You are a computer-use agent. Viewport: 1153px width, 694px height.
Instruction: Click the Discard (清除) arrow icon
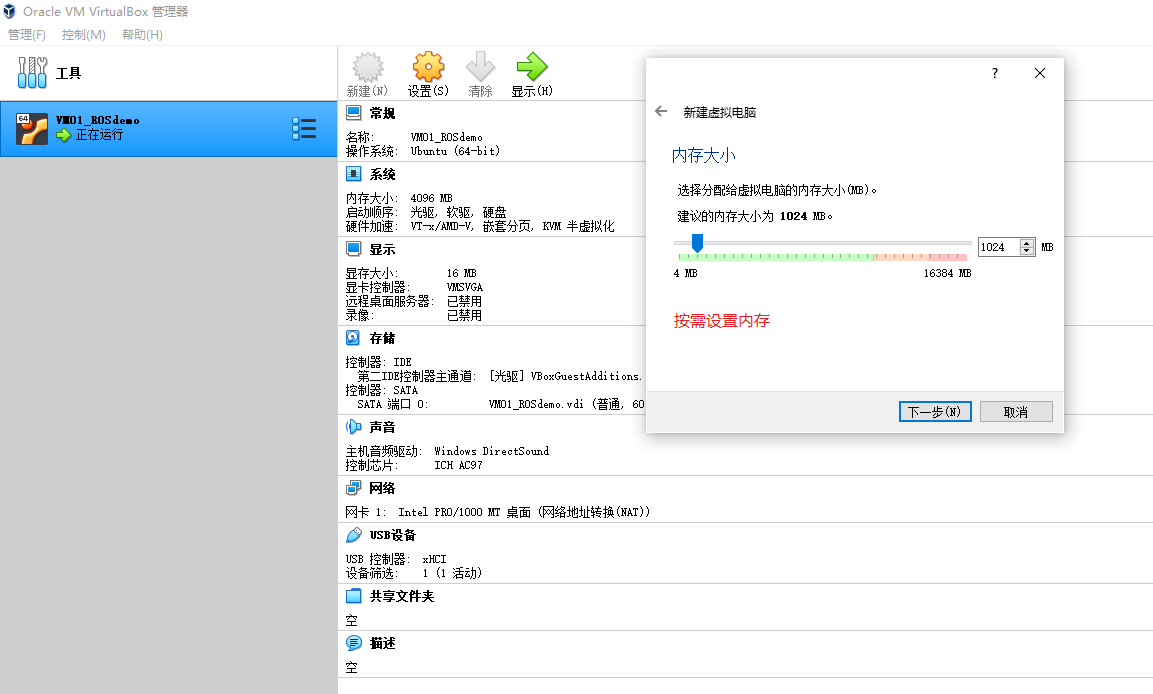480,68
